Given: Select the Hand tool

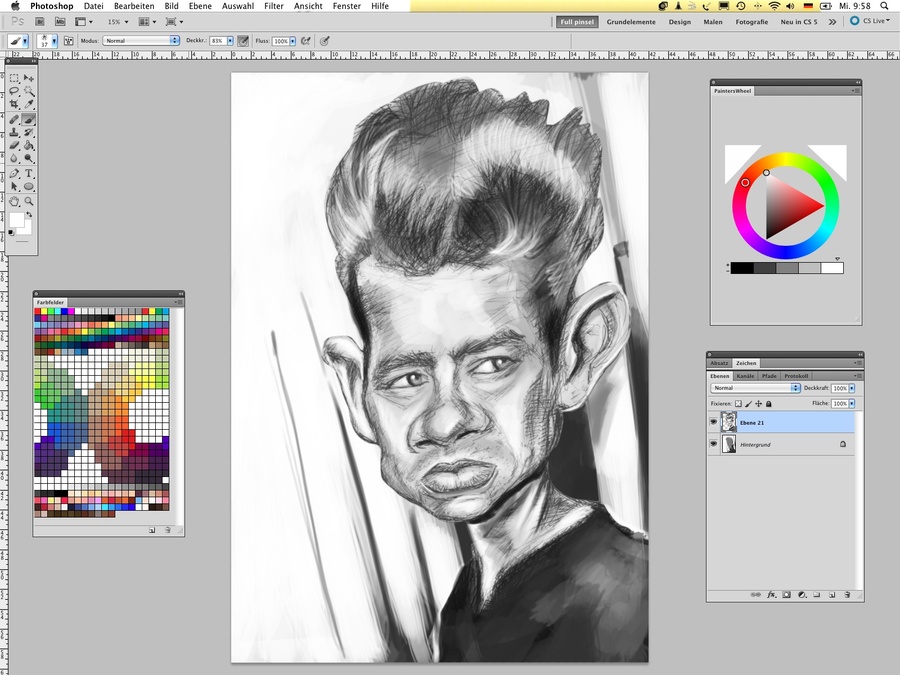Looking at the screenshot, I should tap(14, 201).
